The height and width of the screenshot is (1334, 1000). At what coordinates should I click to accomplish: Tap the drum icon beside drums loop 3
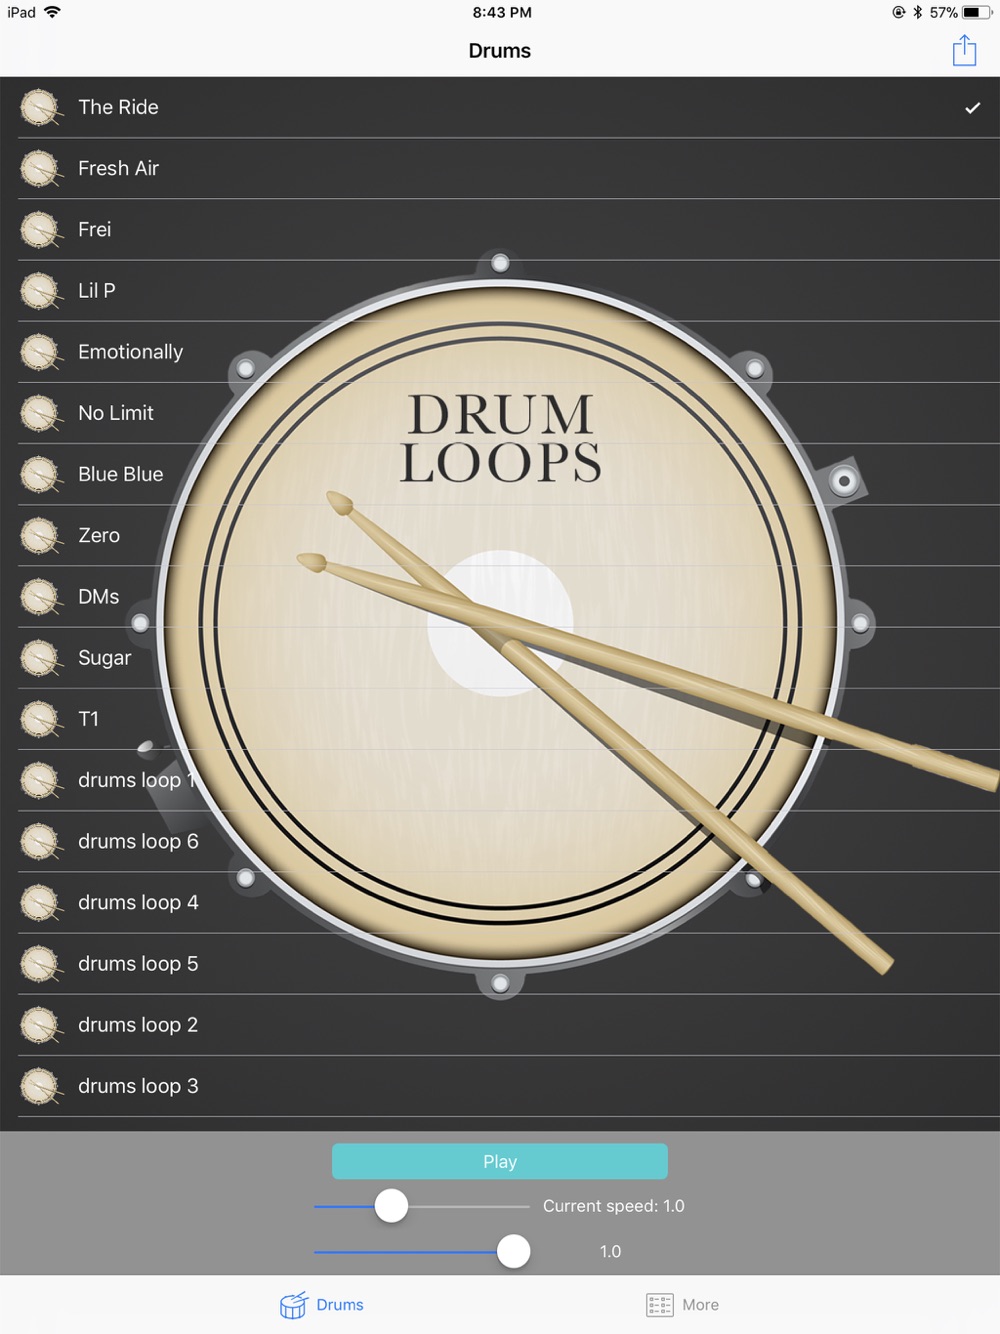[x=41, y=1086]
